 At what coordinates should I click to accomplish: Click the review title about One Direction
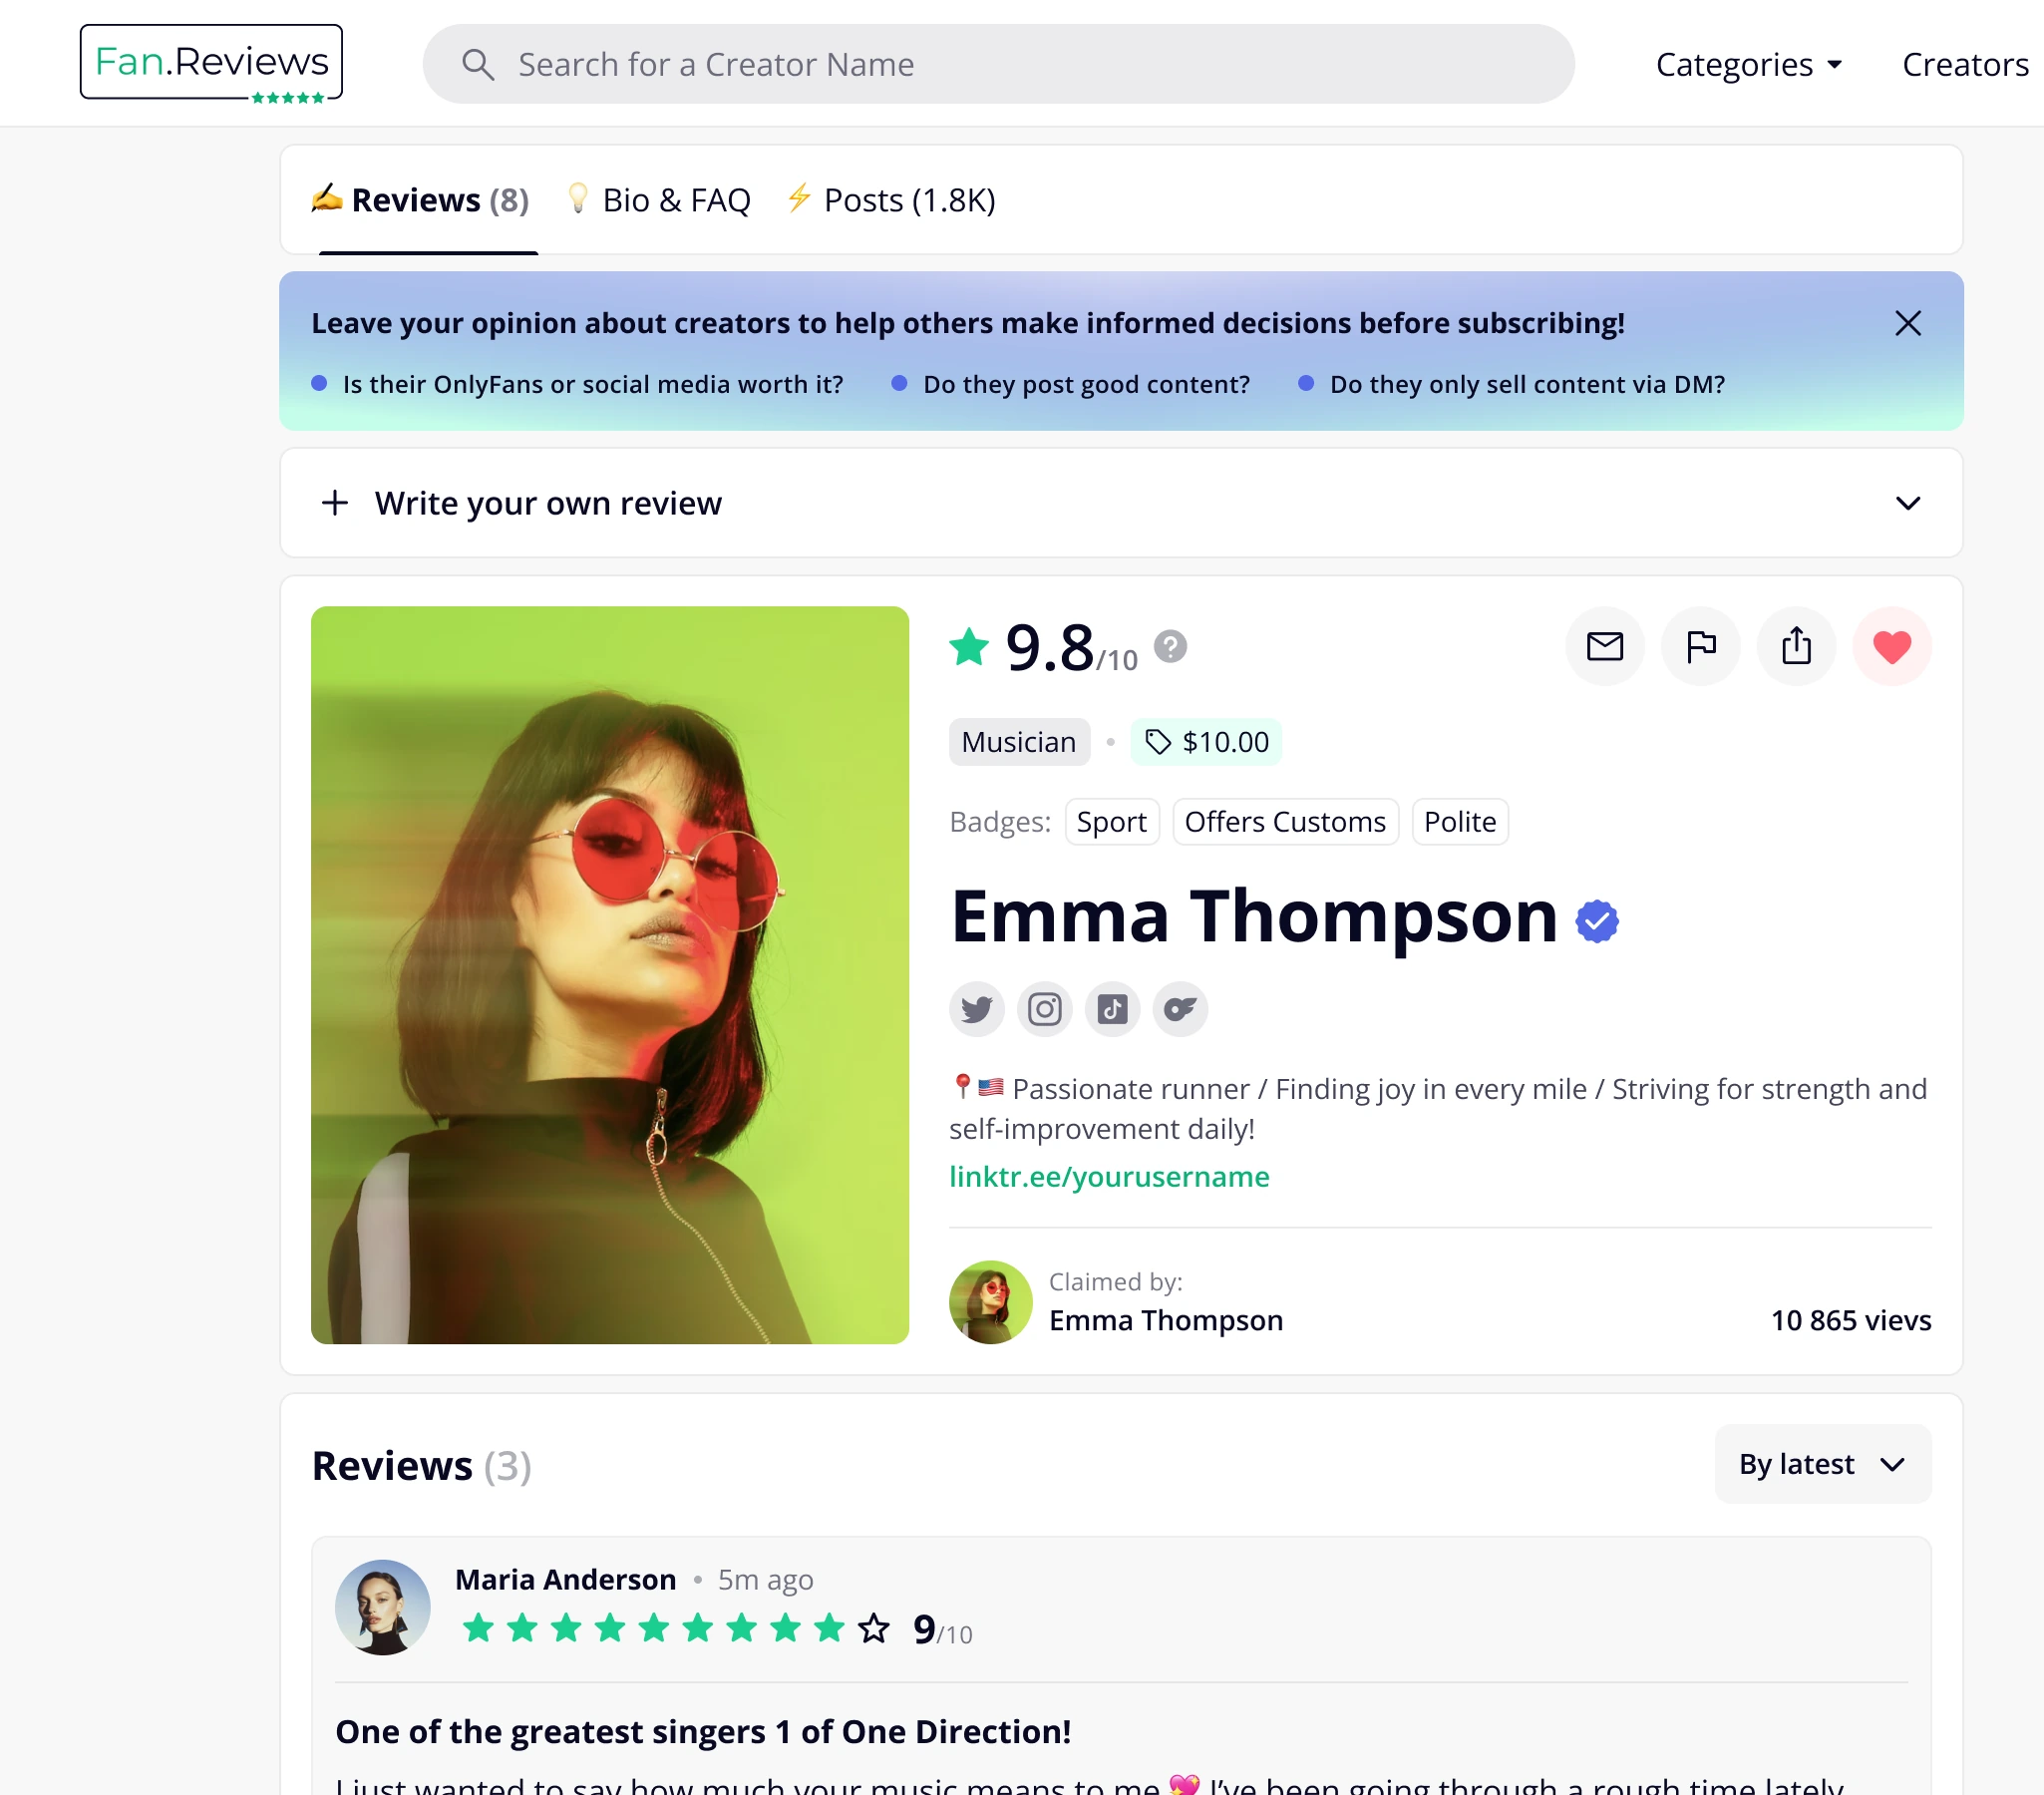[703, 1732]
